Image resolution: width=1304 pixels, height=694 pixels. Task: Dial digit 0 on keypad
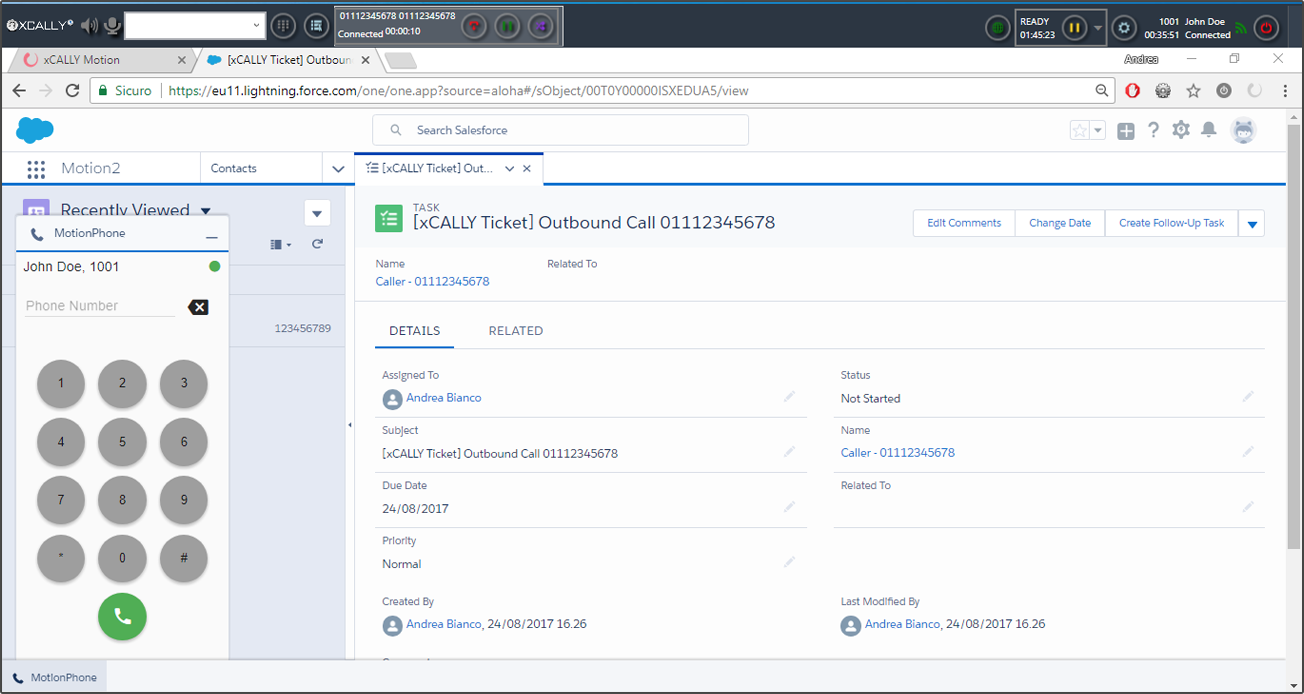click(x=122, y=558)
